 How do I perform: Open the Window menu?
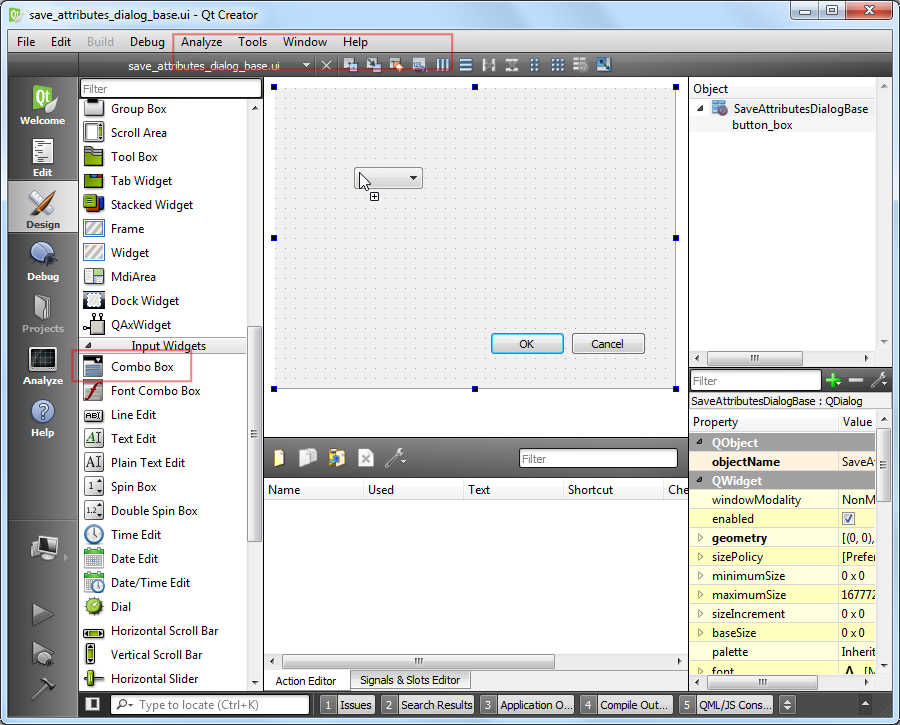point(305,42)
